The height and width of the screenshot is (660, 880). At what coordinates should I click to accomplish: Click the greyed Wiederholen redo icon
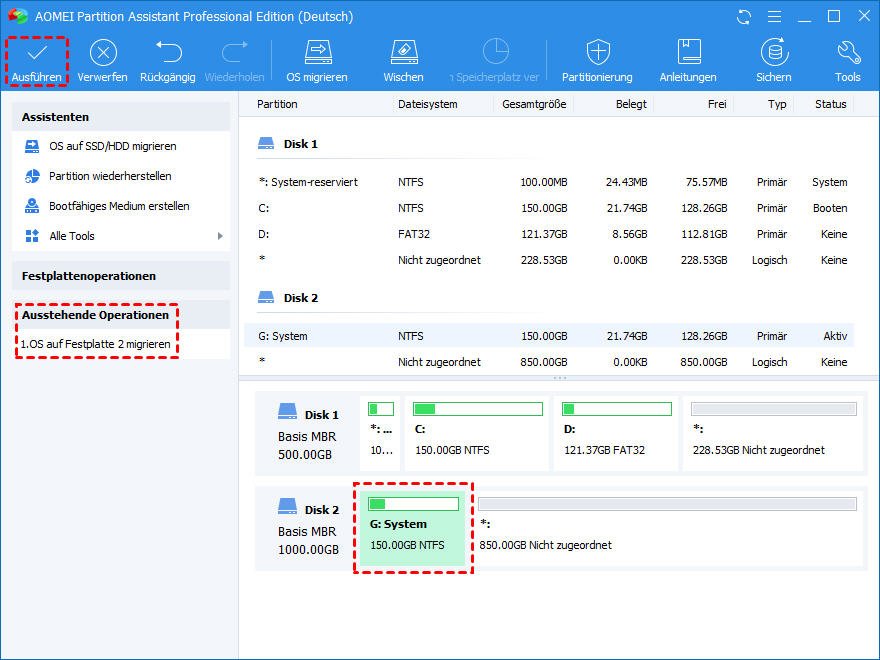(235, 52)
